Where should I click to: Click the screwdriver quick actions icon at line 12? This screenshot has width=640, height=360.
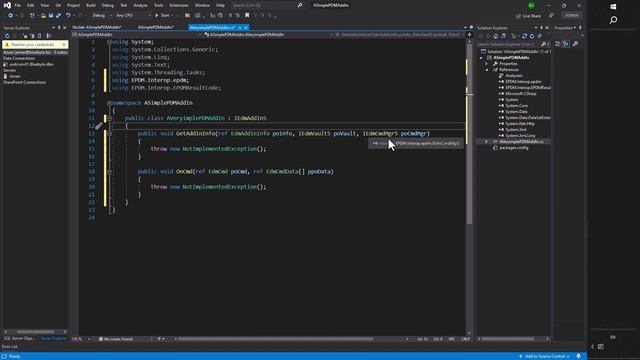(99, 126)
